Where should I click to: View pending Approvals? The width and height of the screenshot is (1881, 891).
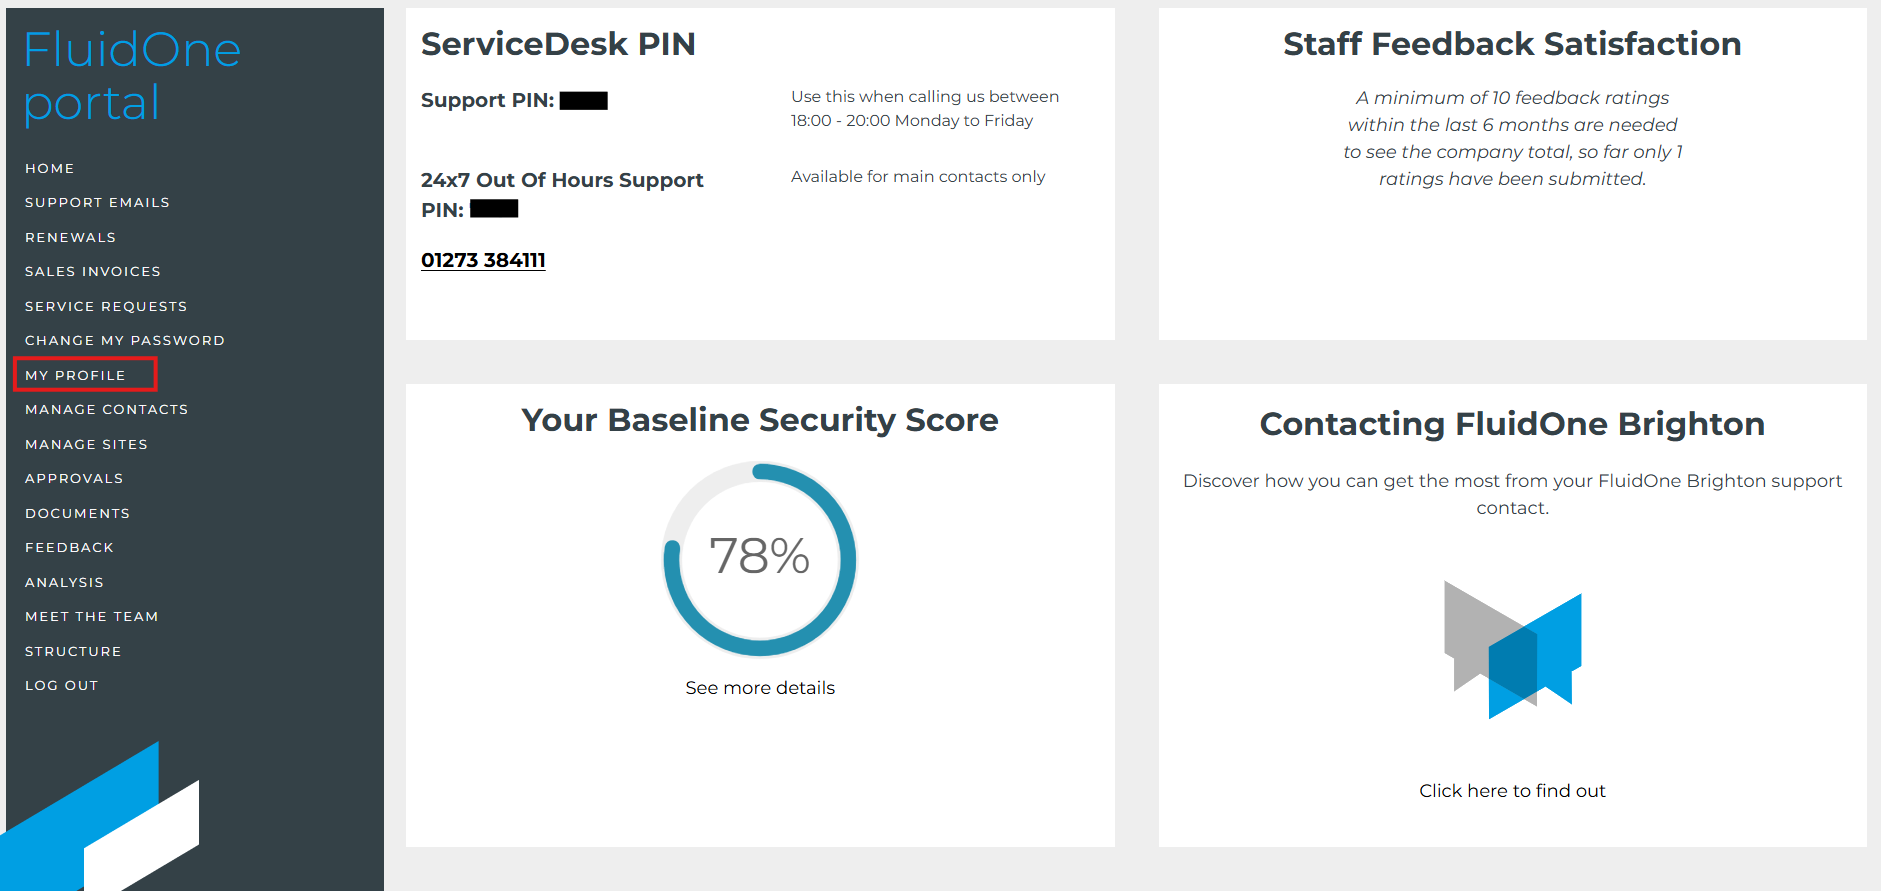point(73,478)
